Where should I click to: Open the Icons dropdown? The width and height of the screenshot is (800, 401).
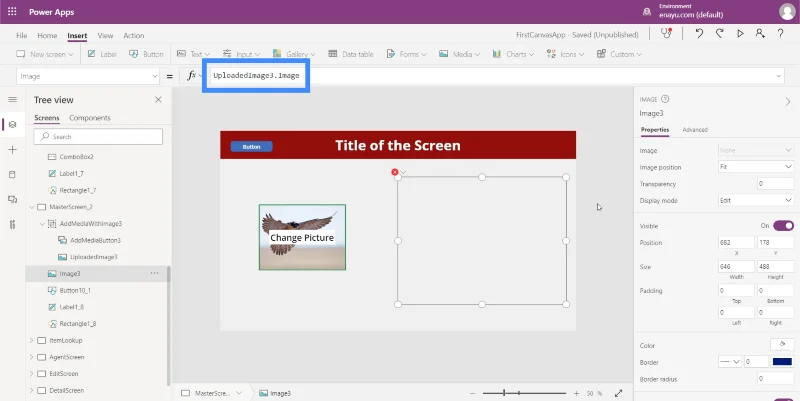565,54
